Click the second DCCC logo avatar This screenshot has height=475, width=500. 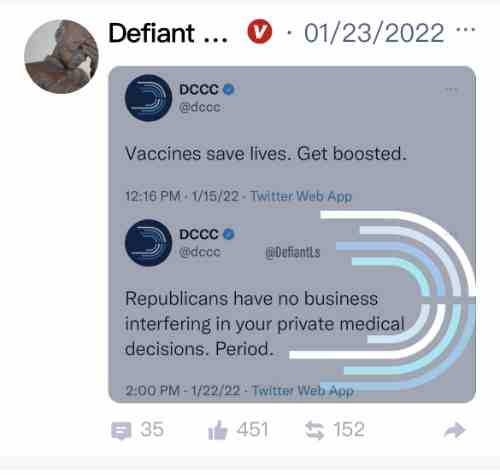pyautogui.click(x=148, y=243)
